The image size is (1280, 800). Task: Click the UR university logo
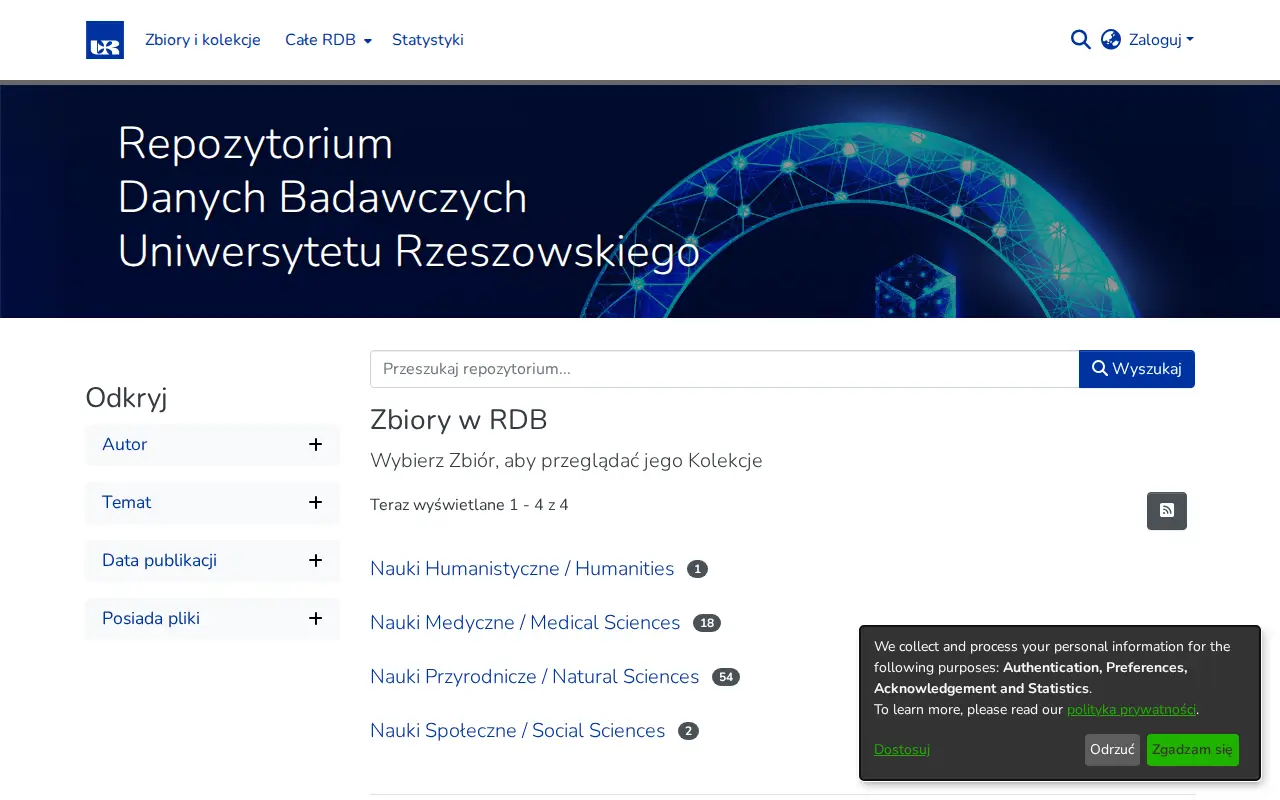coord(105,40)
